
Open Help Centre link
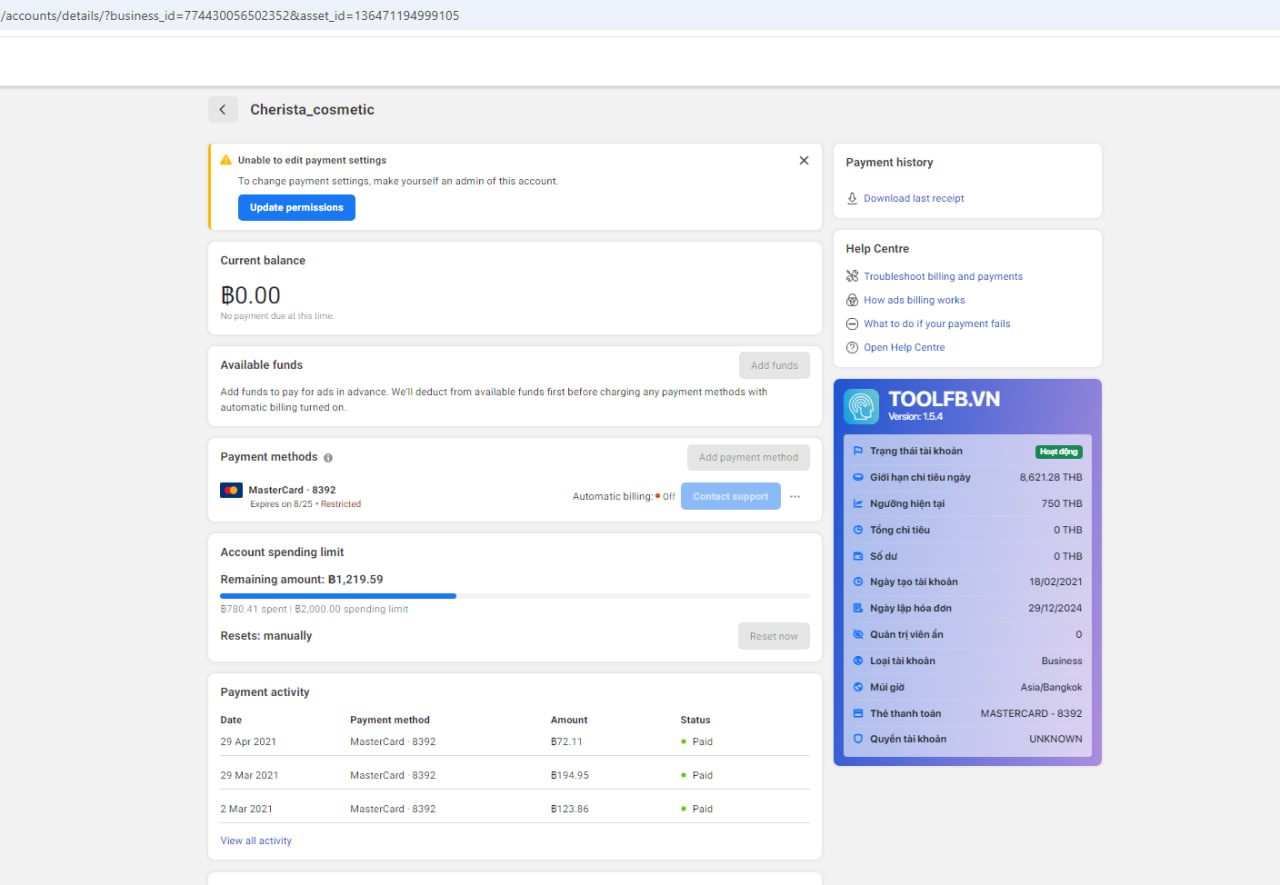(x=904, y=347)
